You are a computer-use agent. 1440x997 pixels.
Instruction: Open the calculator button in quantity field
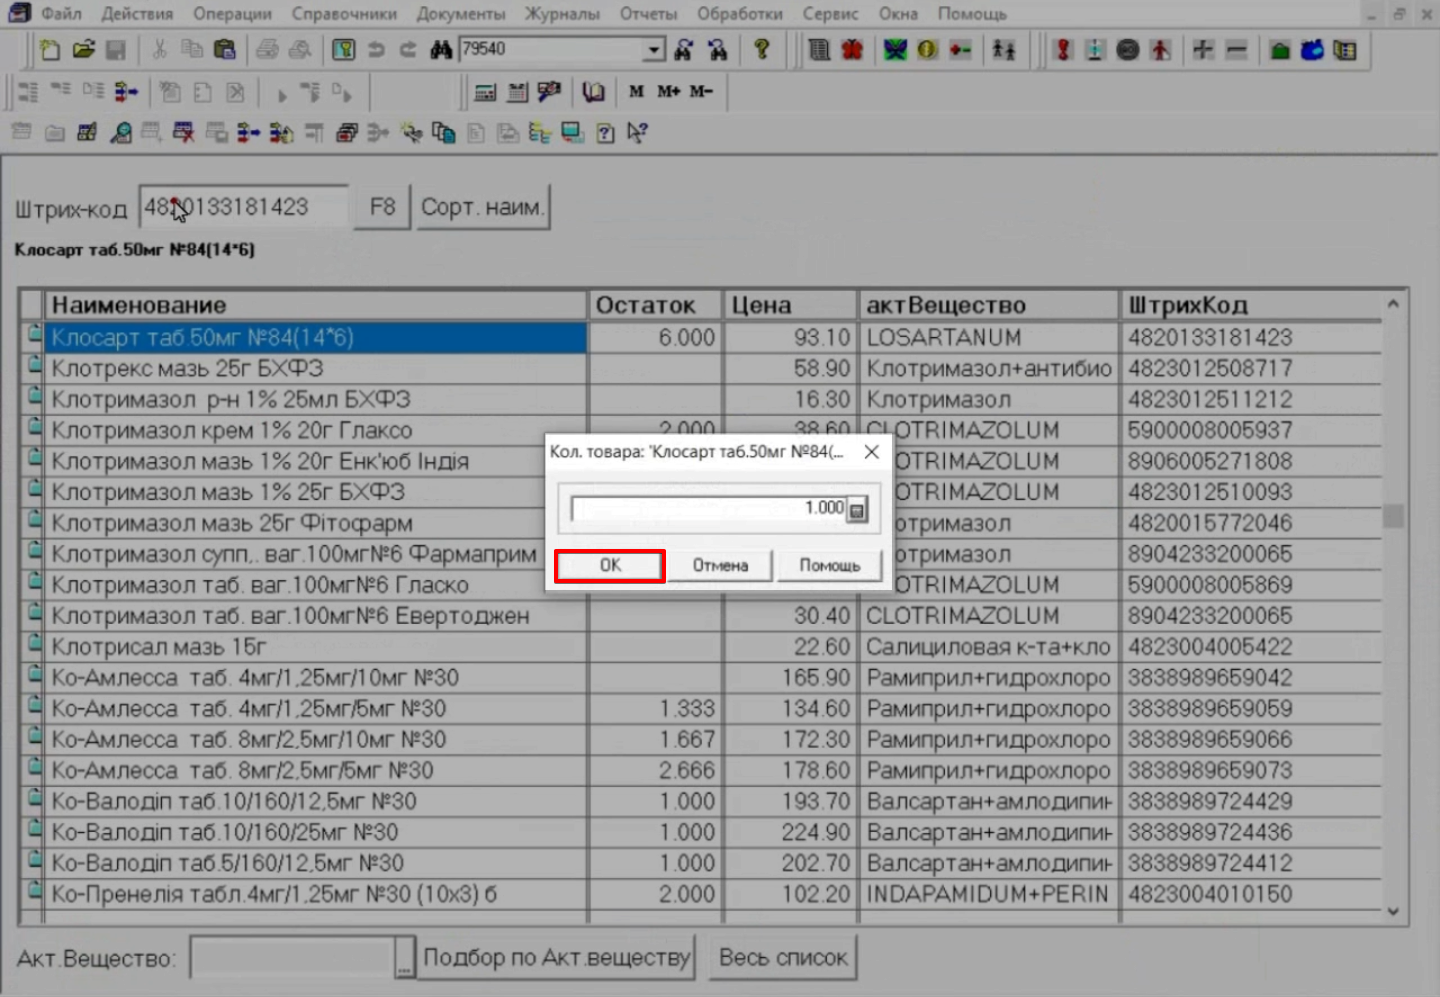[x=857, y=510]
